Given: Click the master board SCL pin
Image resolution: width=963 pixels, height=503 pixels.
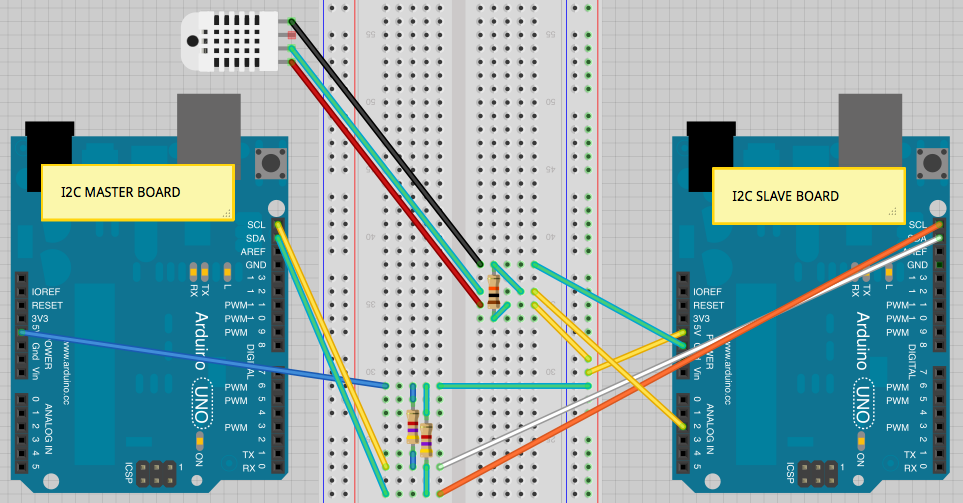Looking at the screenshot, I should 278,225.
